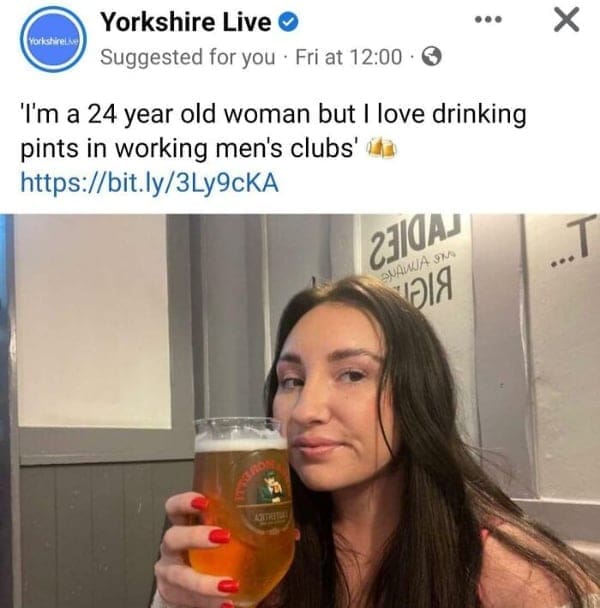
Task: Click the globe public audience icon
Action: pyautogui.click(x=432, y=57)
